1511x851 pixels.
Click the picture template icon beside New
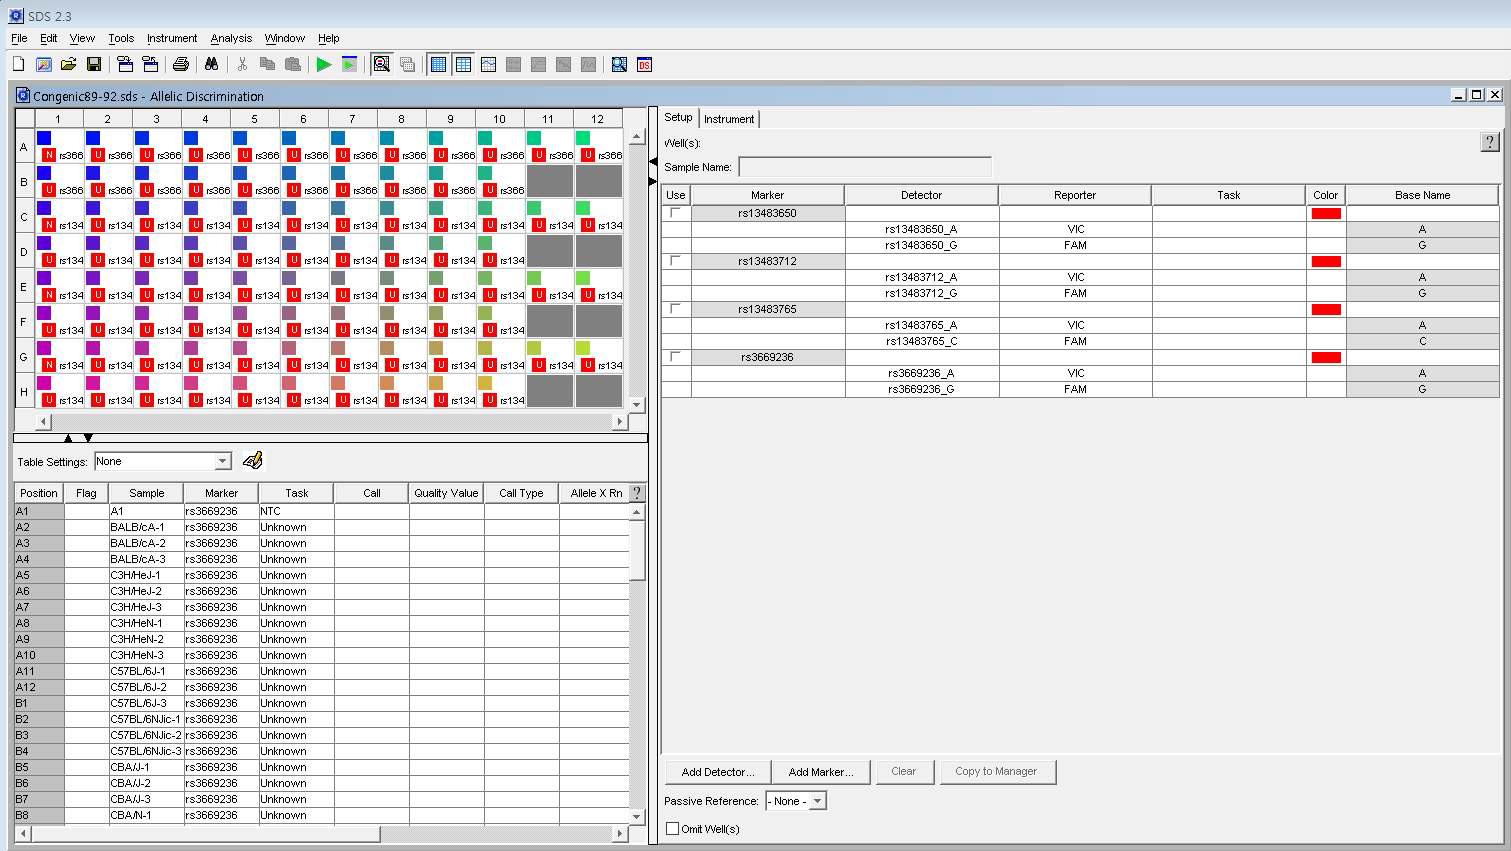tap(43, 64)
